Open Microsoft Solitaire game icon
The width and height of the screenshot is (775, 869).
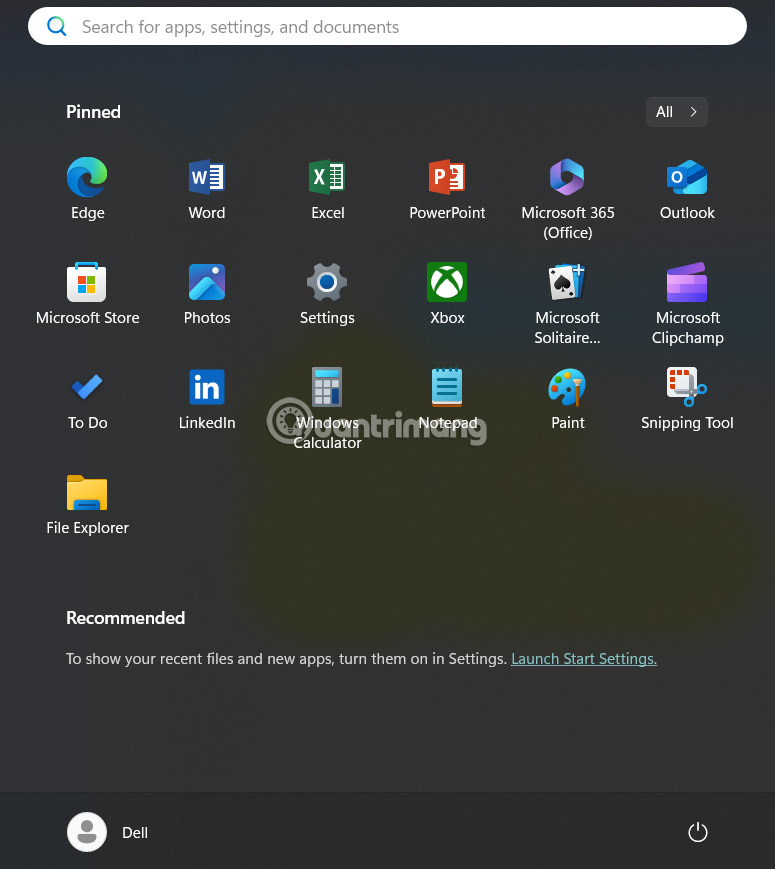(x=567, y=282)
